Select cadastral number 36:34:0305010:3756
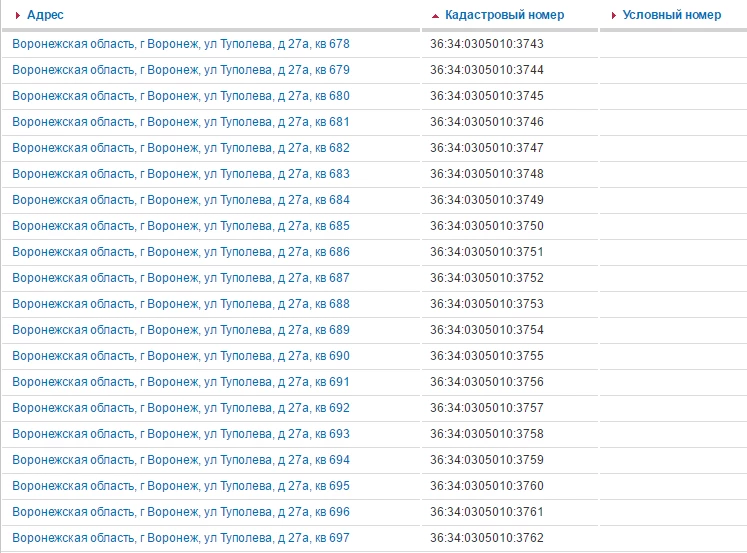747x553 pixels. pyautogui.click(x=487, y=382)
